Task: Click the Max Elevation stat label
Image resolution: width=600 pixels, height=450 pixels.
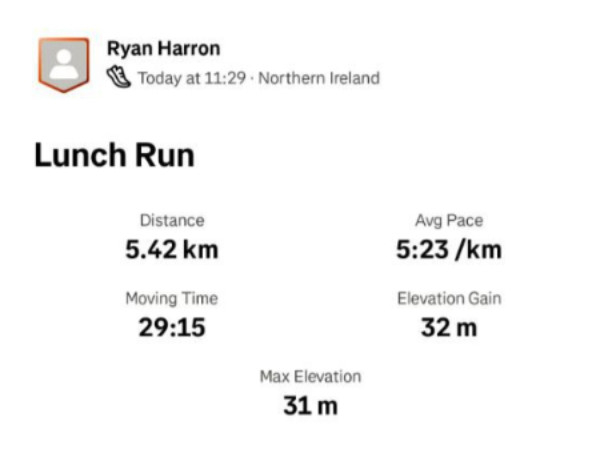Action: coord(310,377)
